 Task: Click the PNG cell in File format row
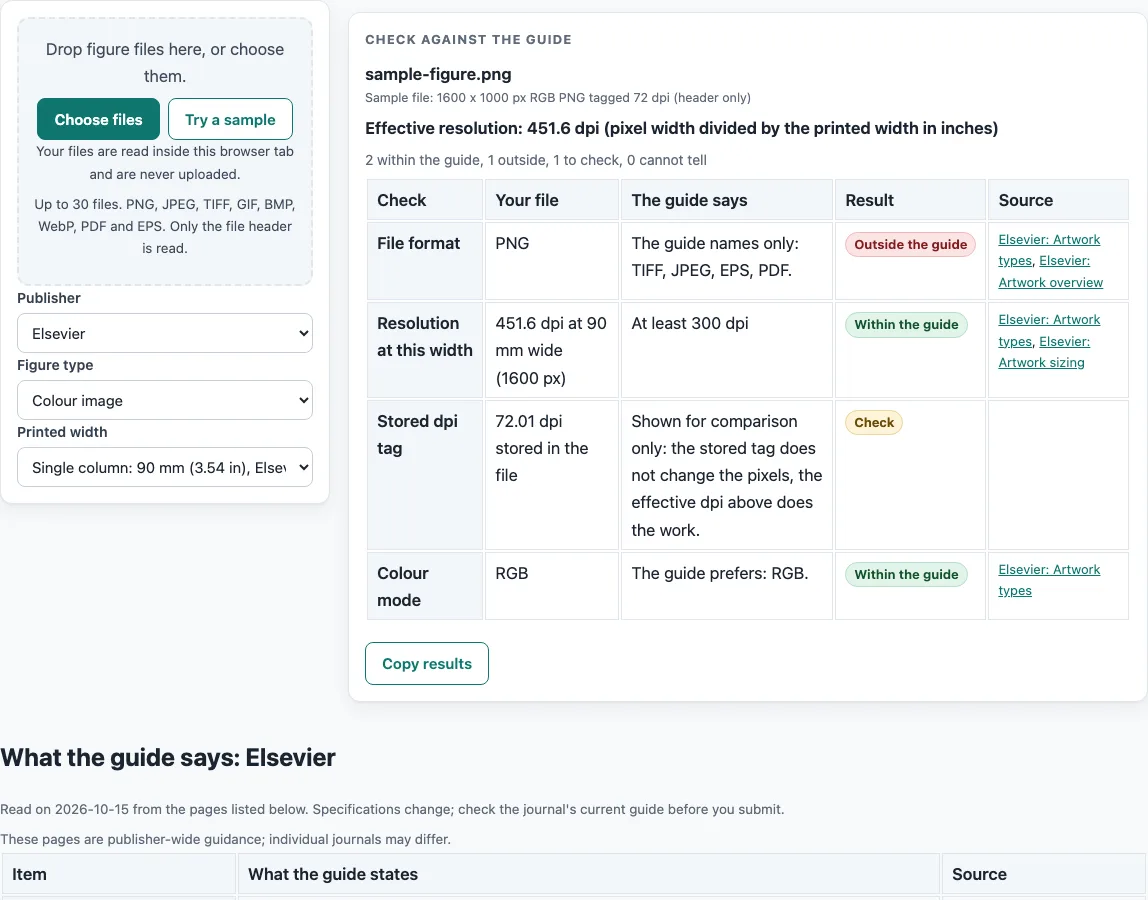(551, 261)
